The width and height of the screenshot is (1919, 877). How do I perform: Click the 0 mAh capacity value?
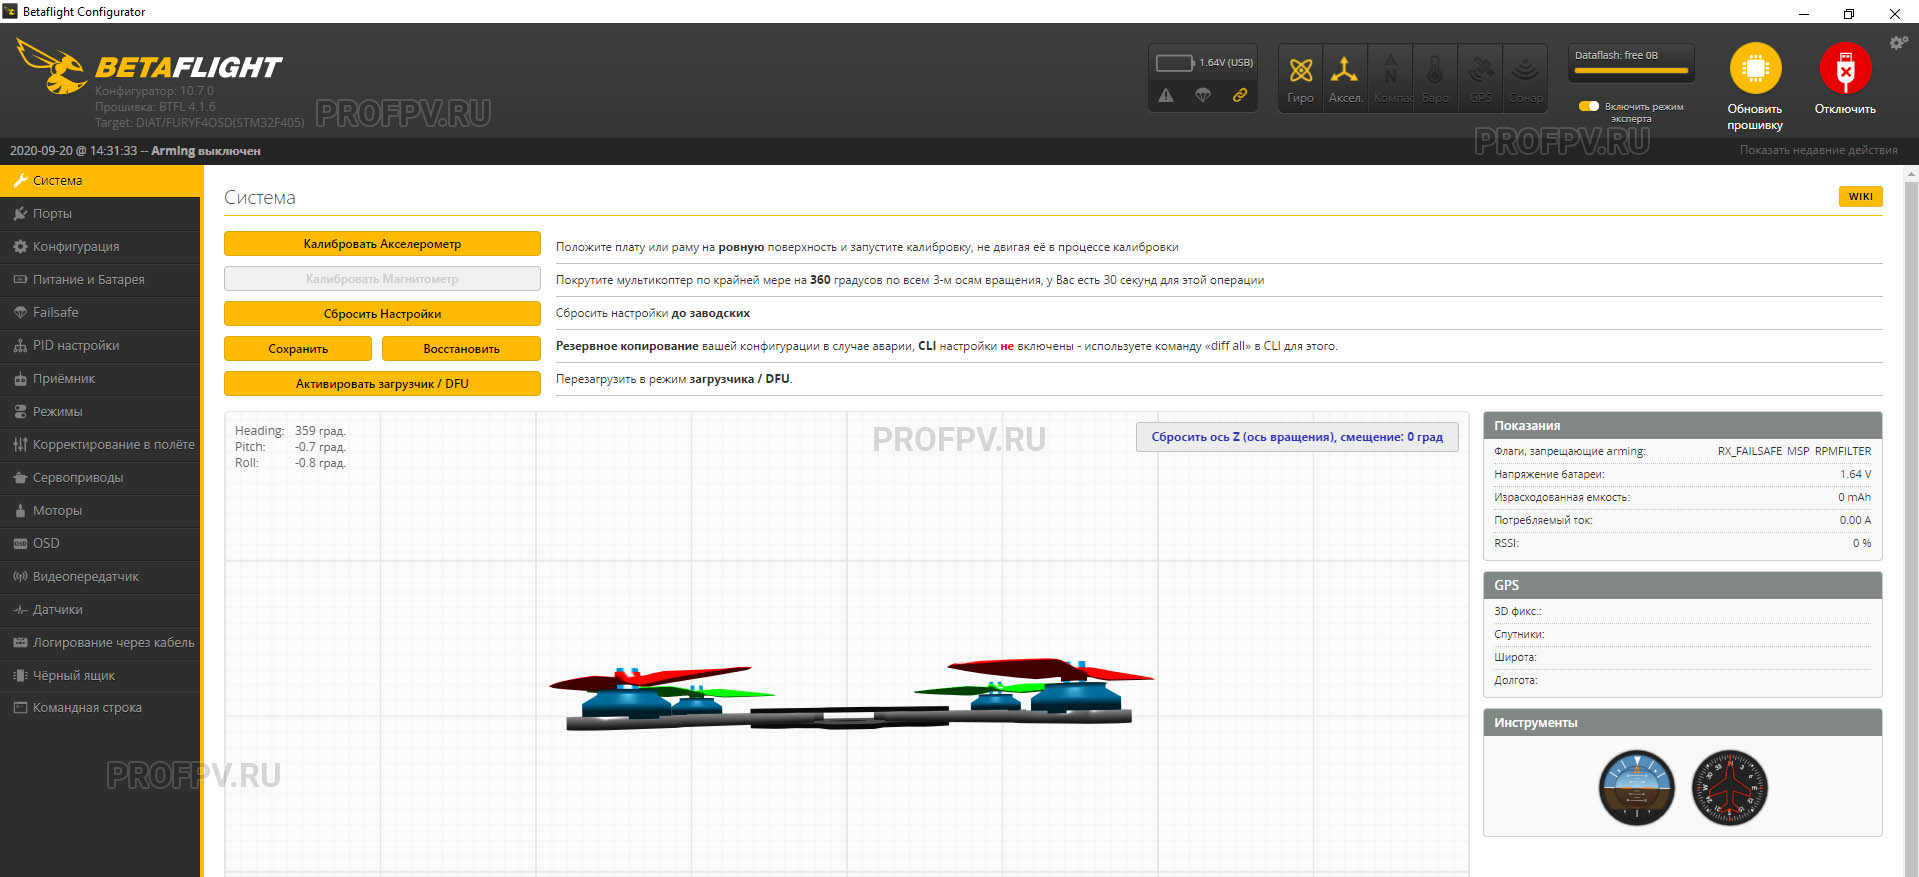1854,497
